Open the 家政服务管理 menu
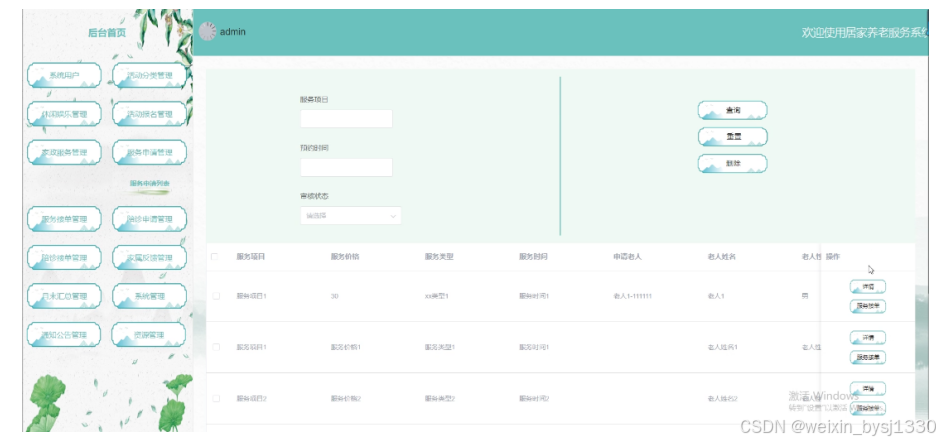940x442 pixels. pyautogui.click(x=64, y=152)
